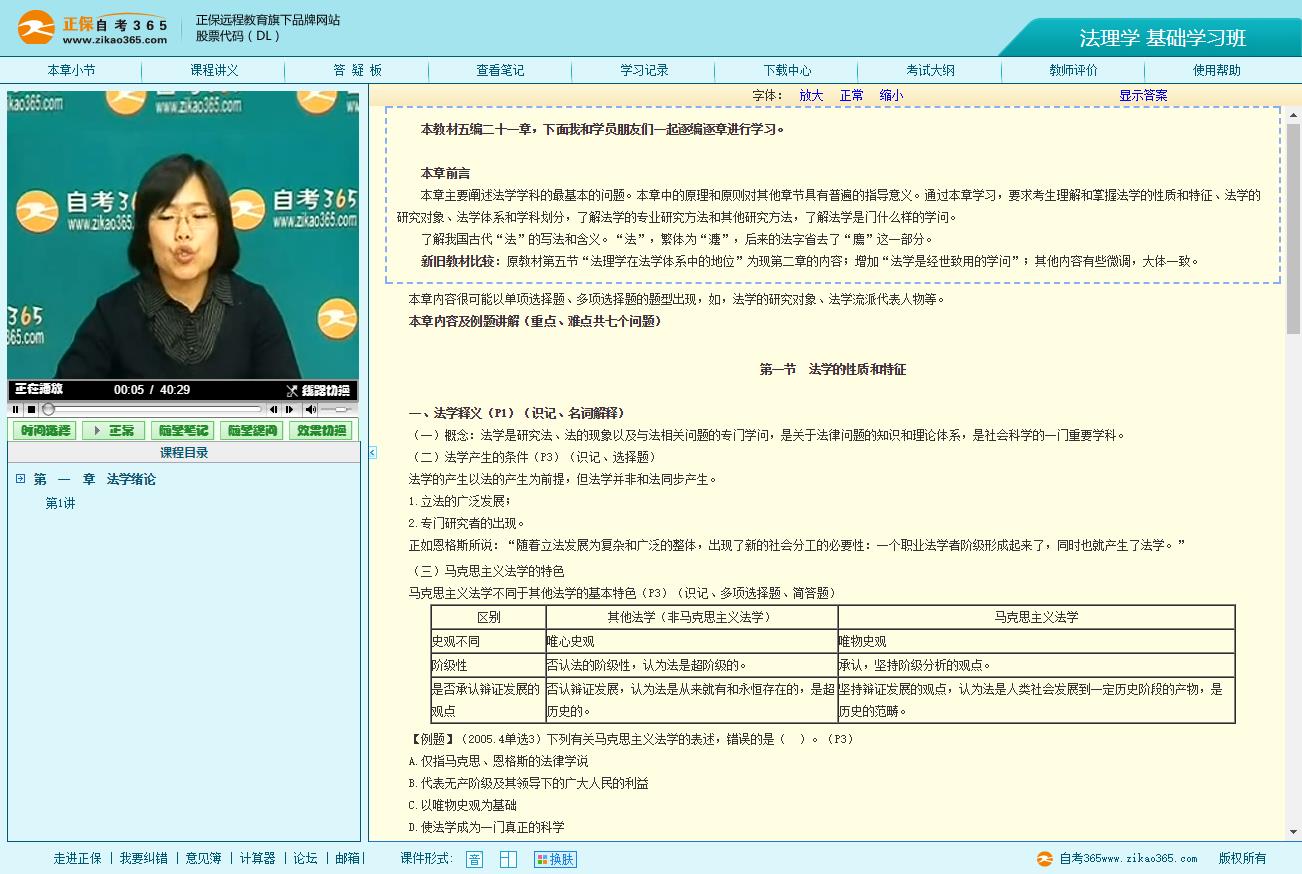This screenshot has width=1302, height=874.
Task: Switch to split layout courseware icon
Action: point(508,859)
